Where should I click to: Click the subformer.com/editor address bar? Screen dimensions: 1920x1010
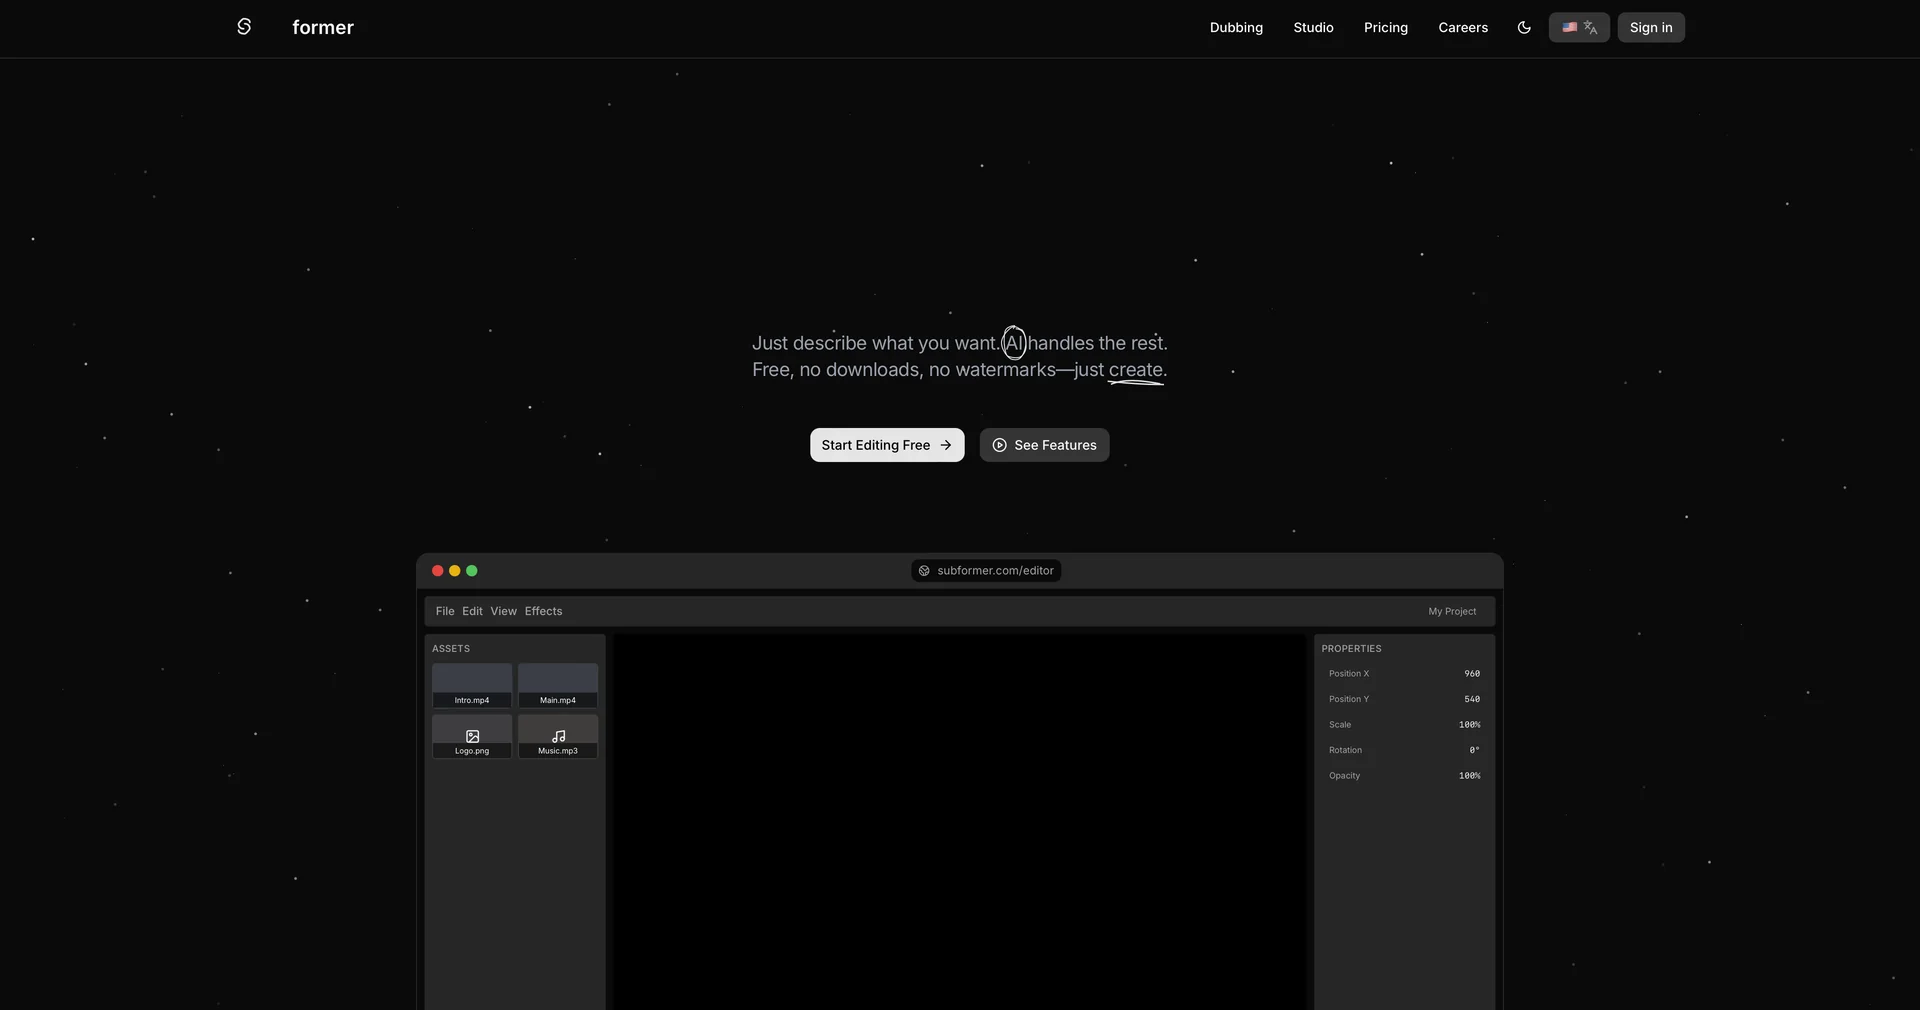(x=986, y=571)
